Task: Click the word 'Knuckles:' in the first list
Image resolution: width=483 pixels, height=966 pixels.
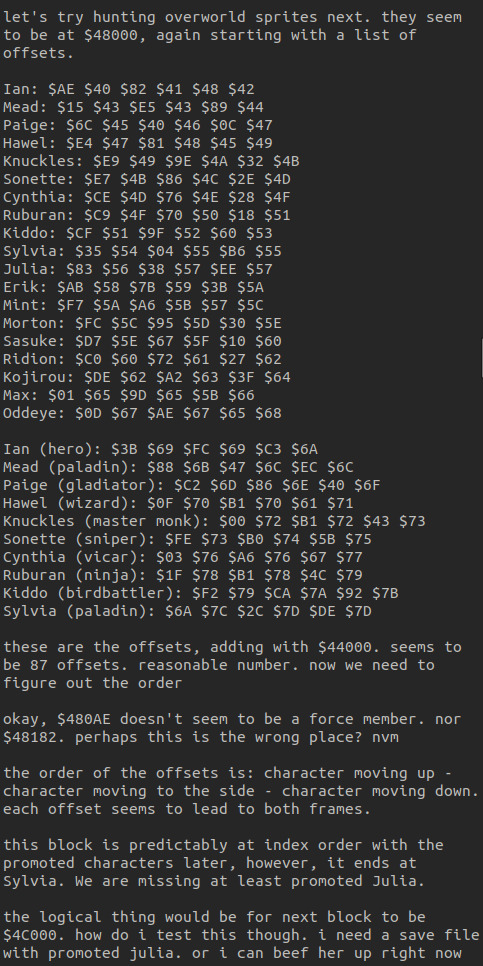Action: (43, 161)
